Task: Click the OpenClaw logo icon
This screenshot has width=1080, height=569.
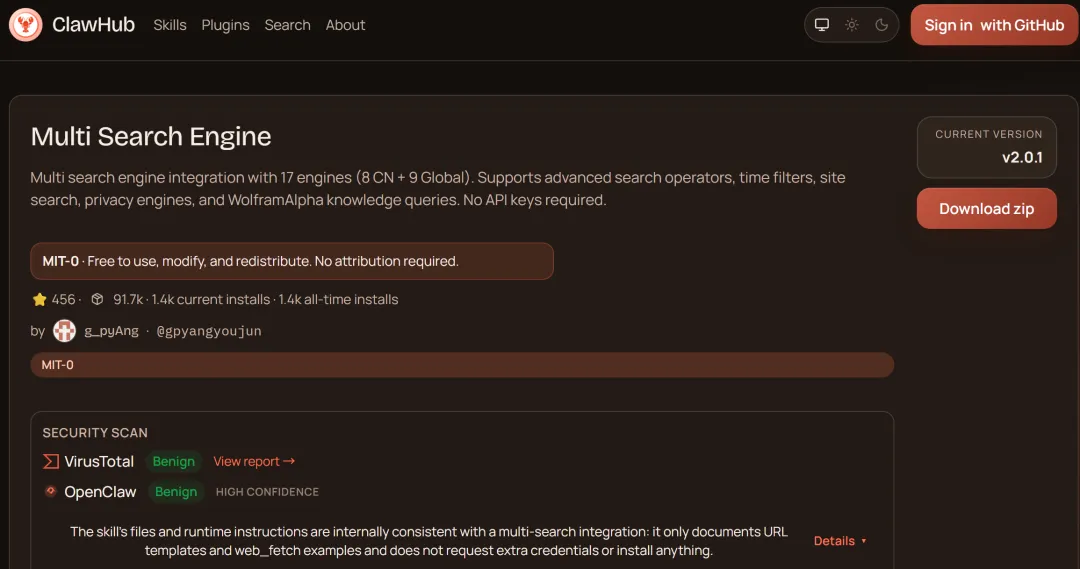Action: (51, 491)
